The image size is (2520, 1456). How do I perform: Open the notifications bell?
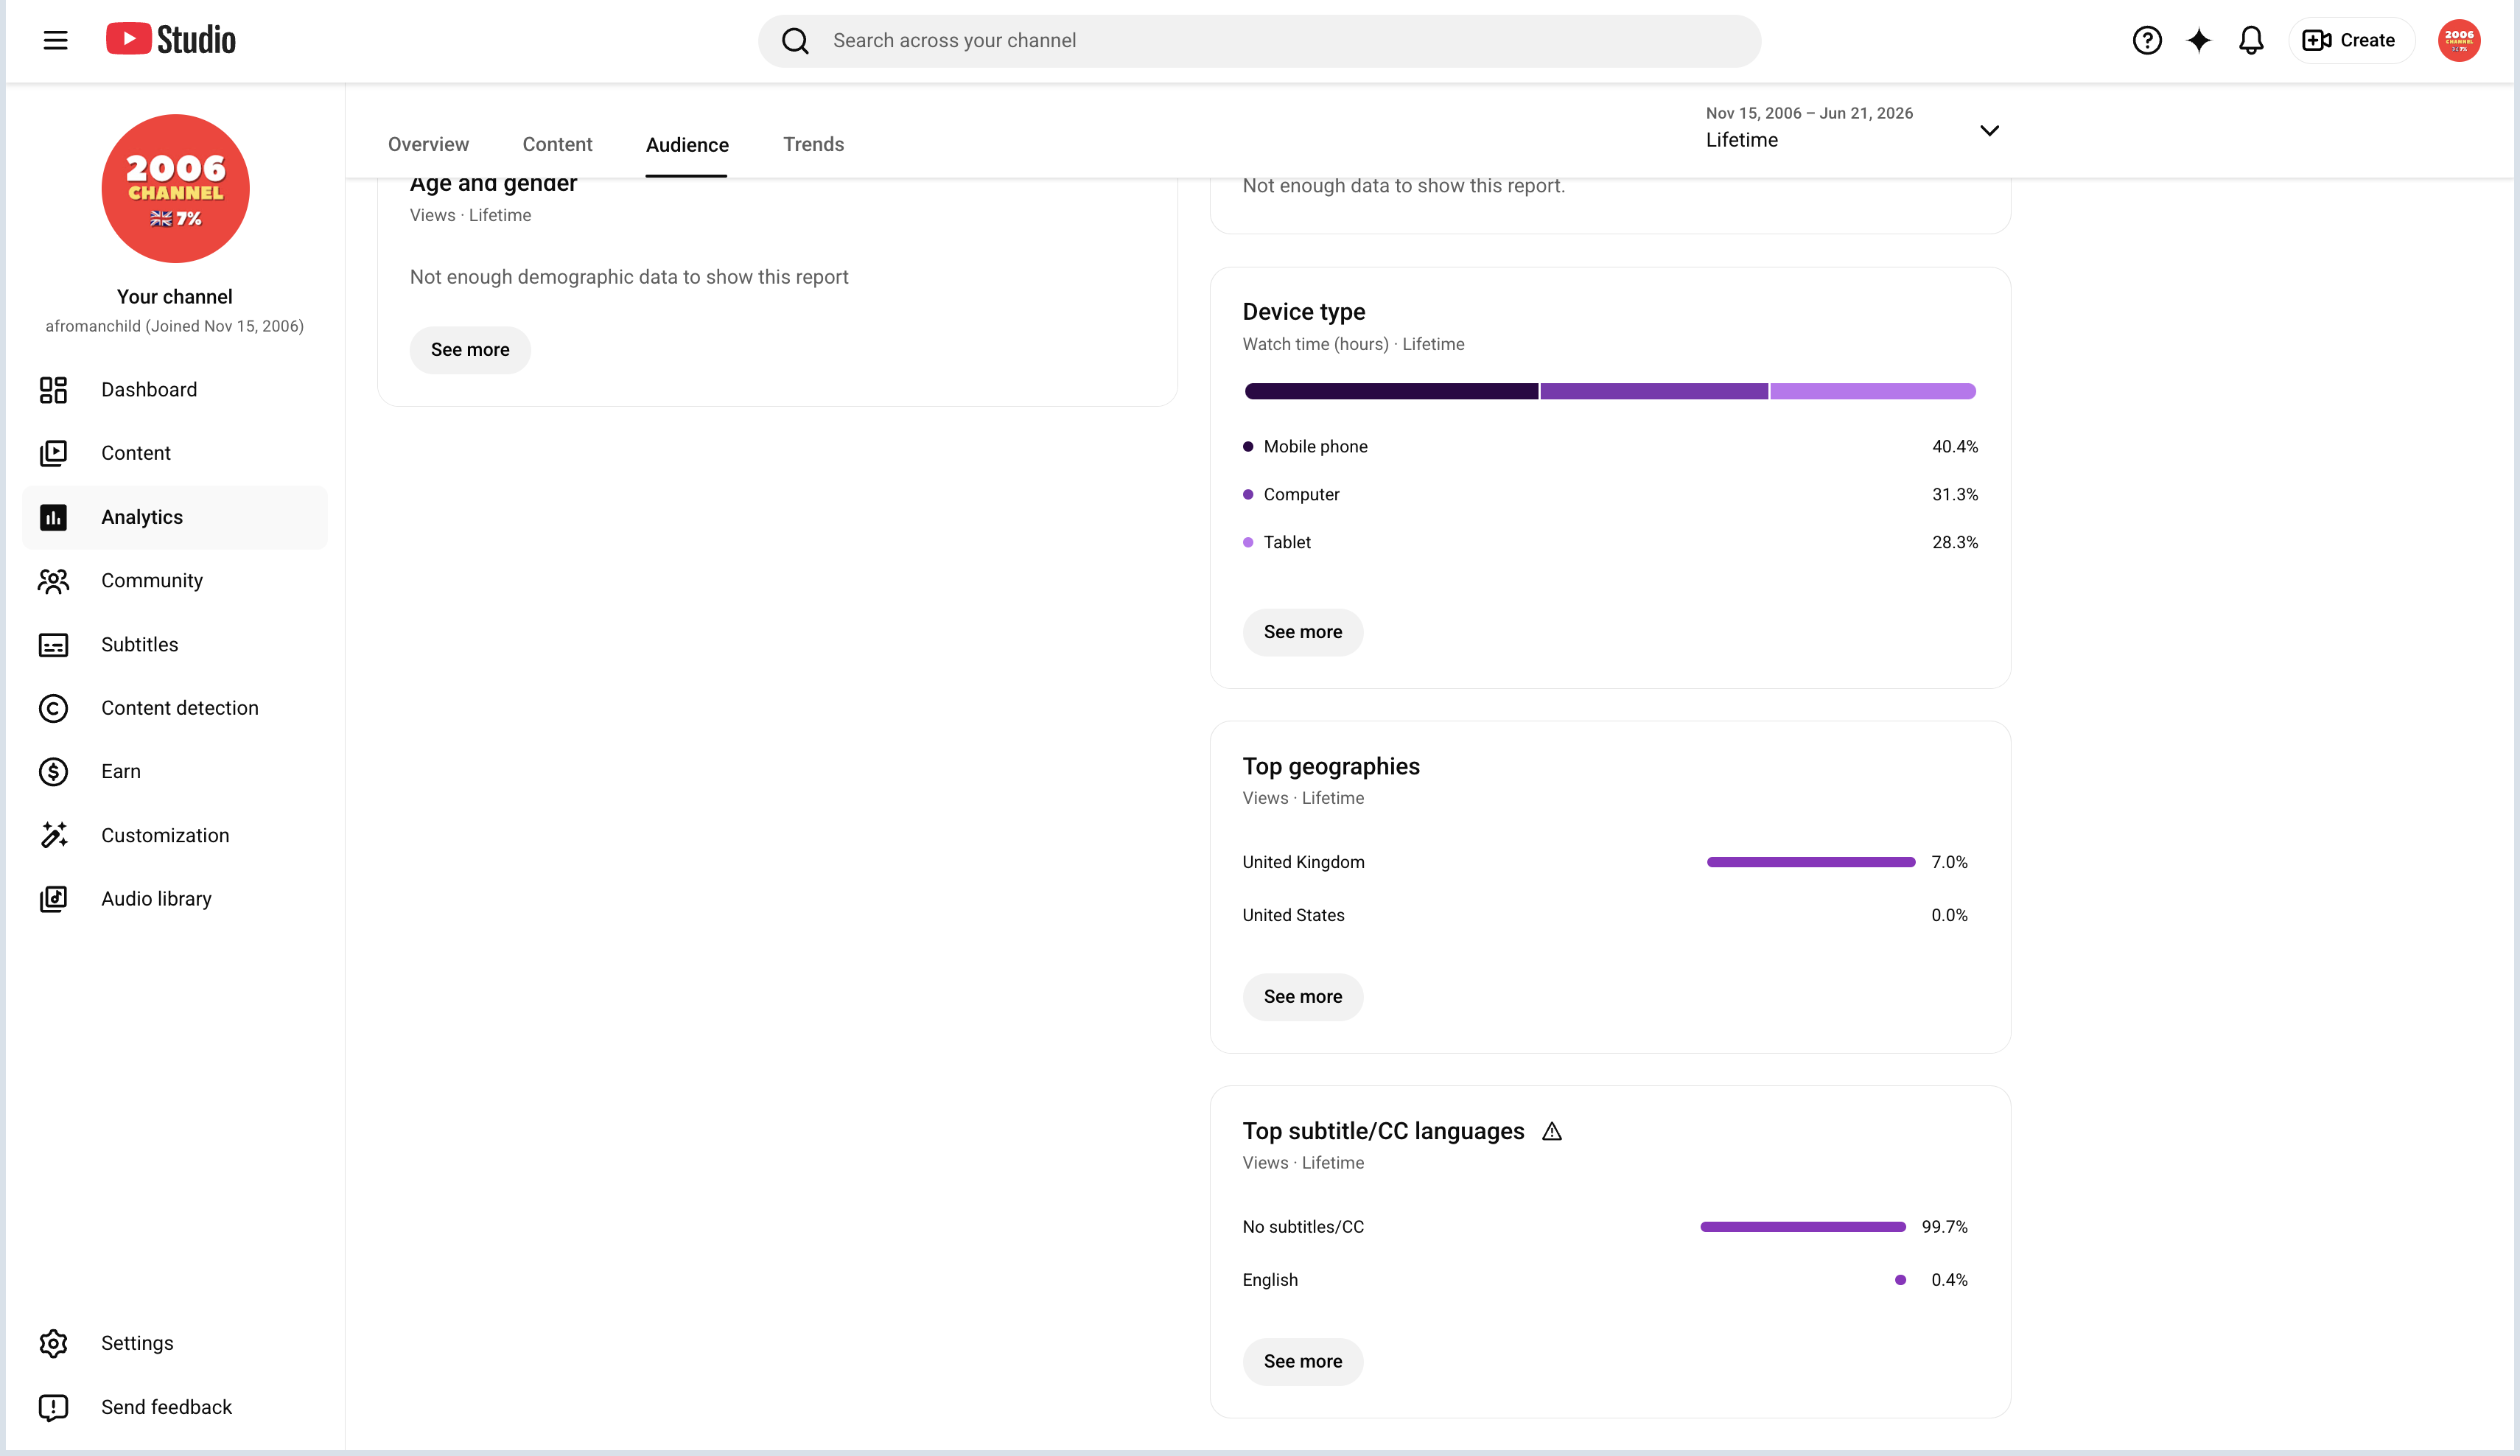(x=2251, y=40)
